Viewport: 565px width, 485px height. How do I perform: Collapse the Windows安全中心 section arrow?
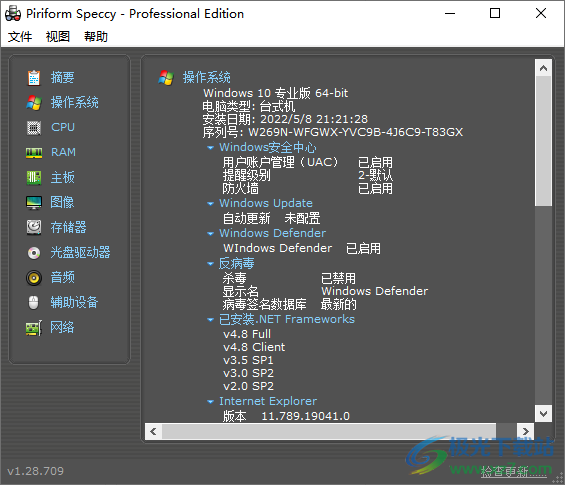[210, 147]
